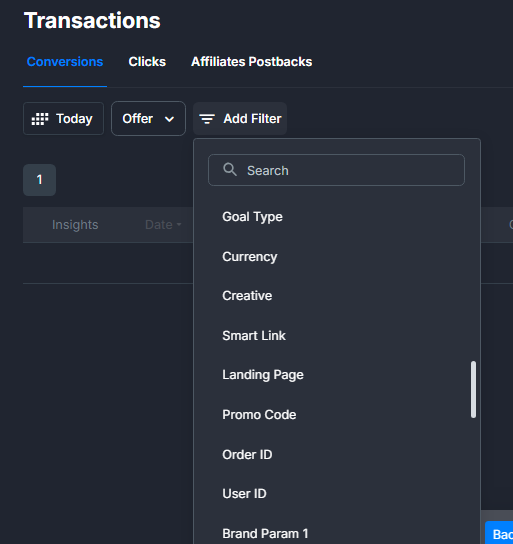Click the Today date range button
The image size is (513, 544).
63,119
